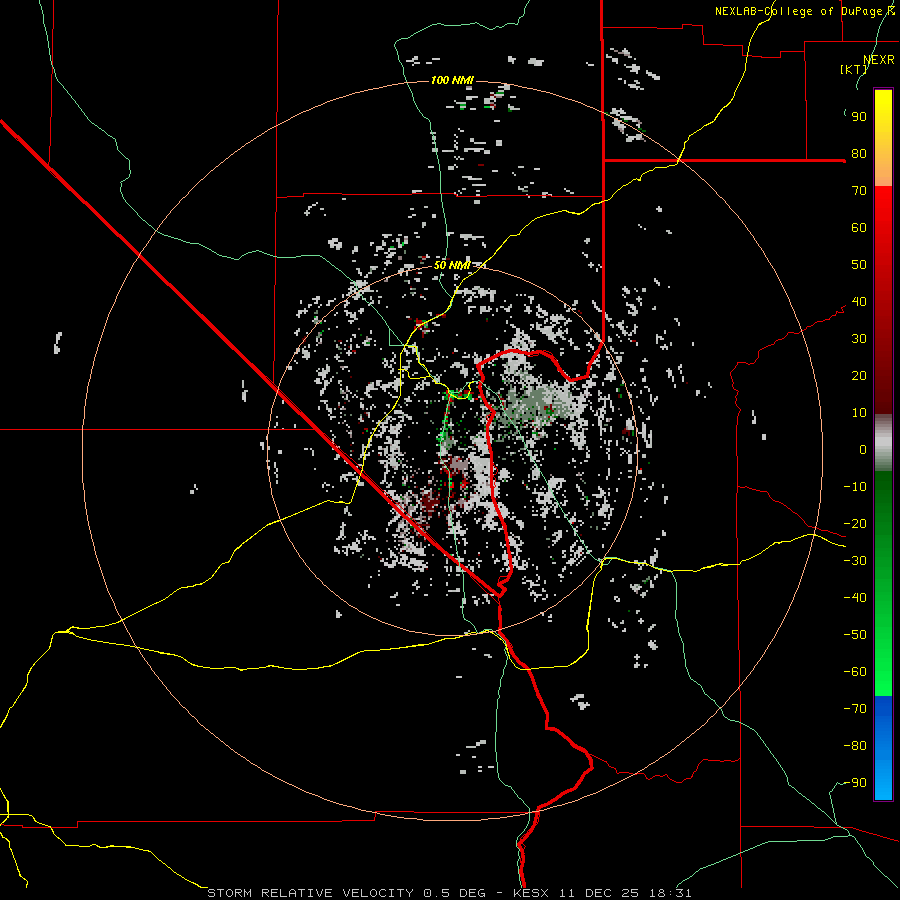The image size is (900, 900).
Task: Click the blue bottom segment of color bar
Action: (x=883, y=747)
